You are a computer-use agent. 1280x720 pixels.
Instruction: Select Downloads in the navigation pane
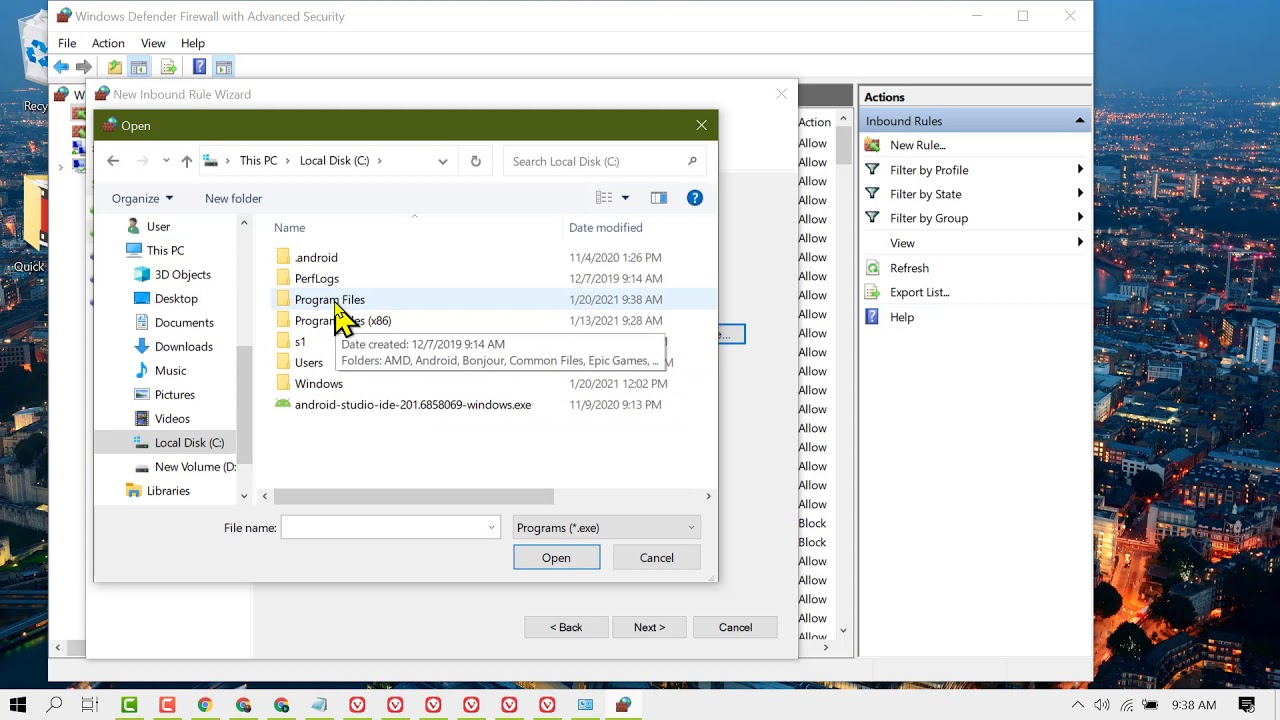click(x=184, y=347)
